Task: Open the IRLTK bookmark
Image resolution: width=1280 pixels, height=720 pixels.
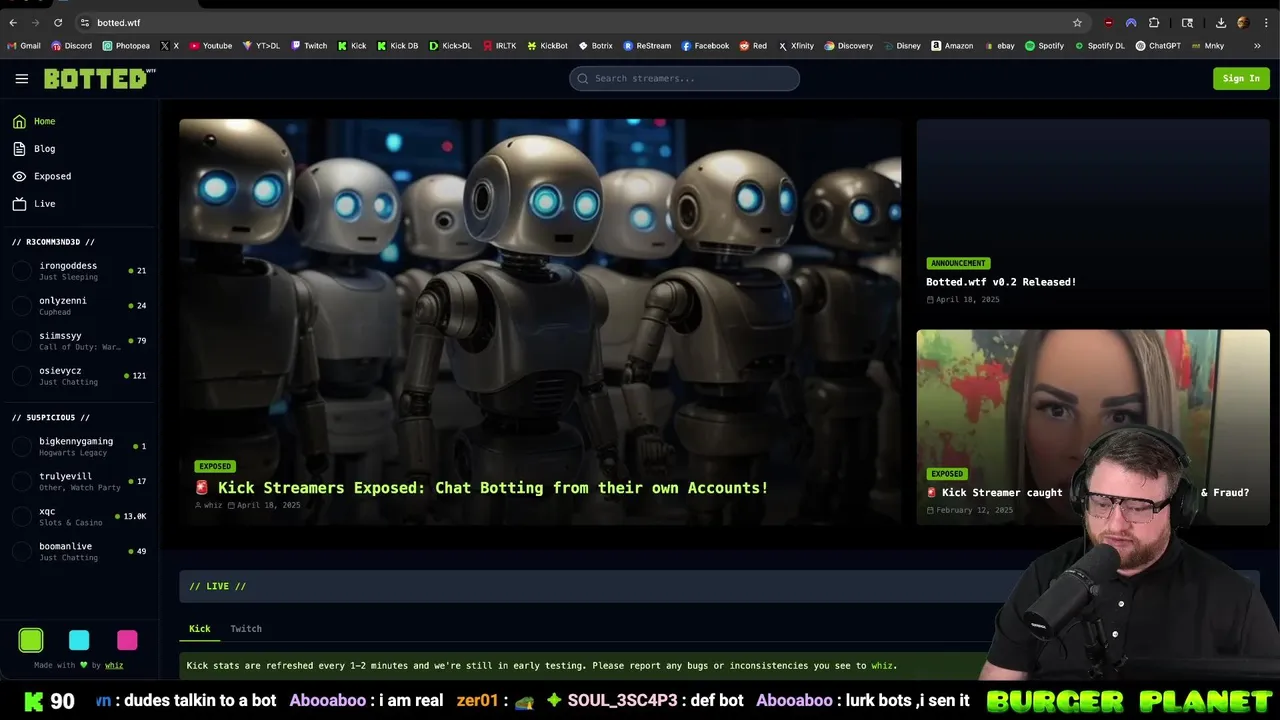Action: (x=499, y=46)
